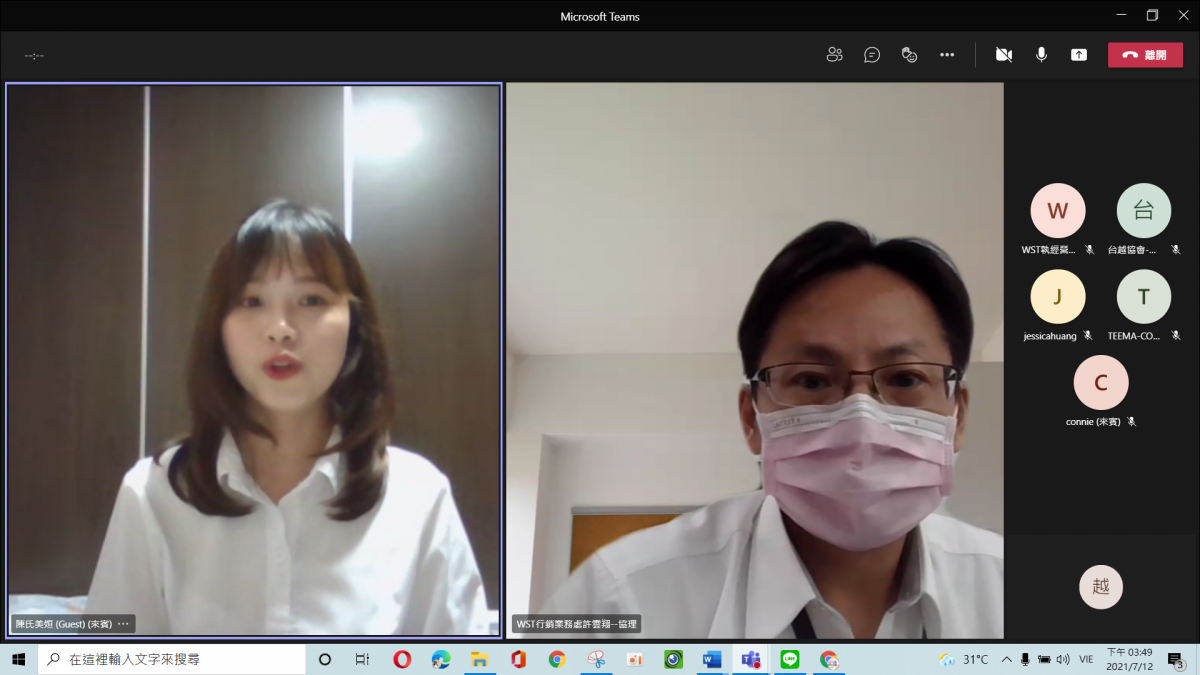Open the Windows Start menu
This screenshot has height=675, width=1200.
click(18, 660)
